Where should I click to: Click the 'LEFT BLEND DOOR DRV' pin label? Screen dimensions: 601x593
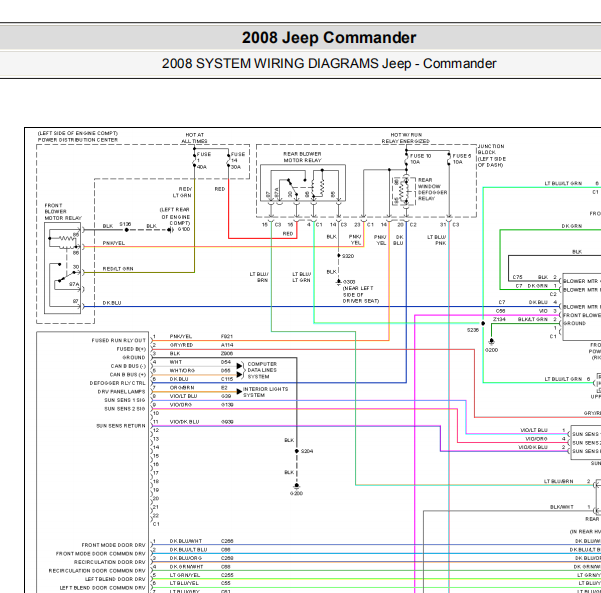pyautogui.click(x=115, y=579)
